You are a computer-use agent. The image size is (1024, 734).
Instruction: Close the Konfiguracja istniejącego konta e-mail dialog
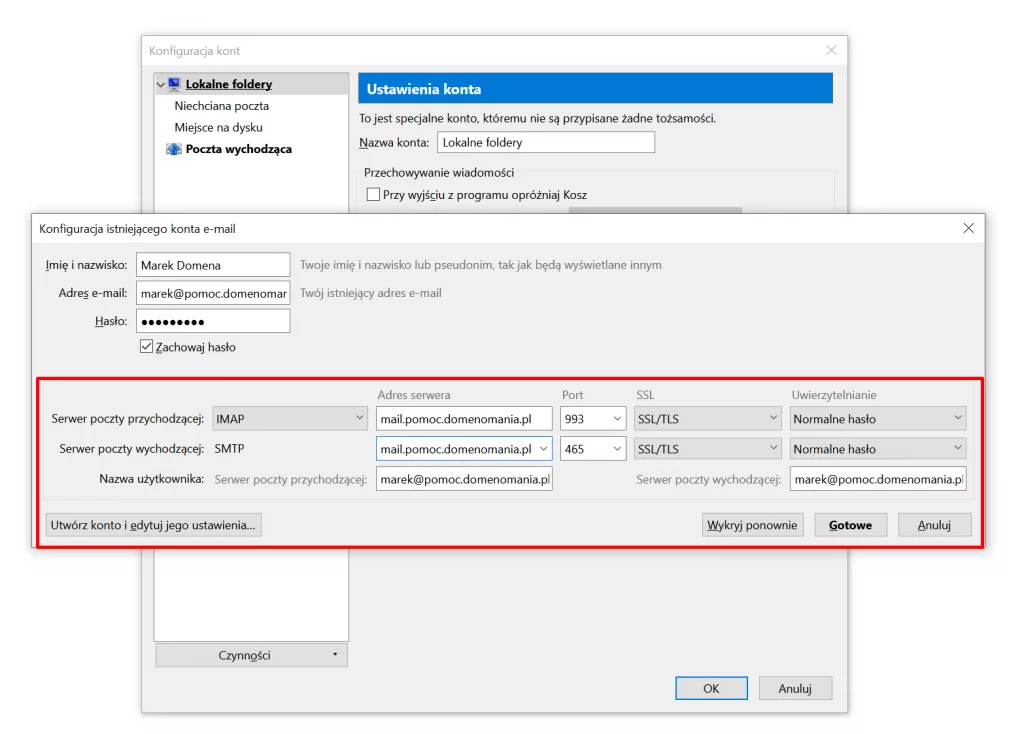pyautogui.click(x=968, y=229)
